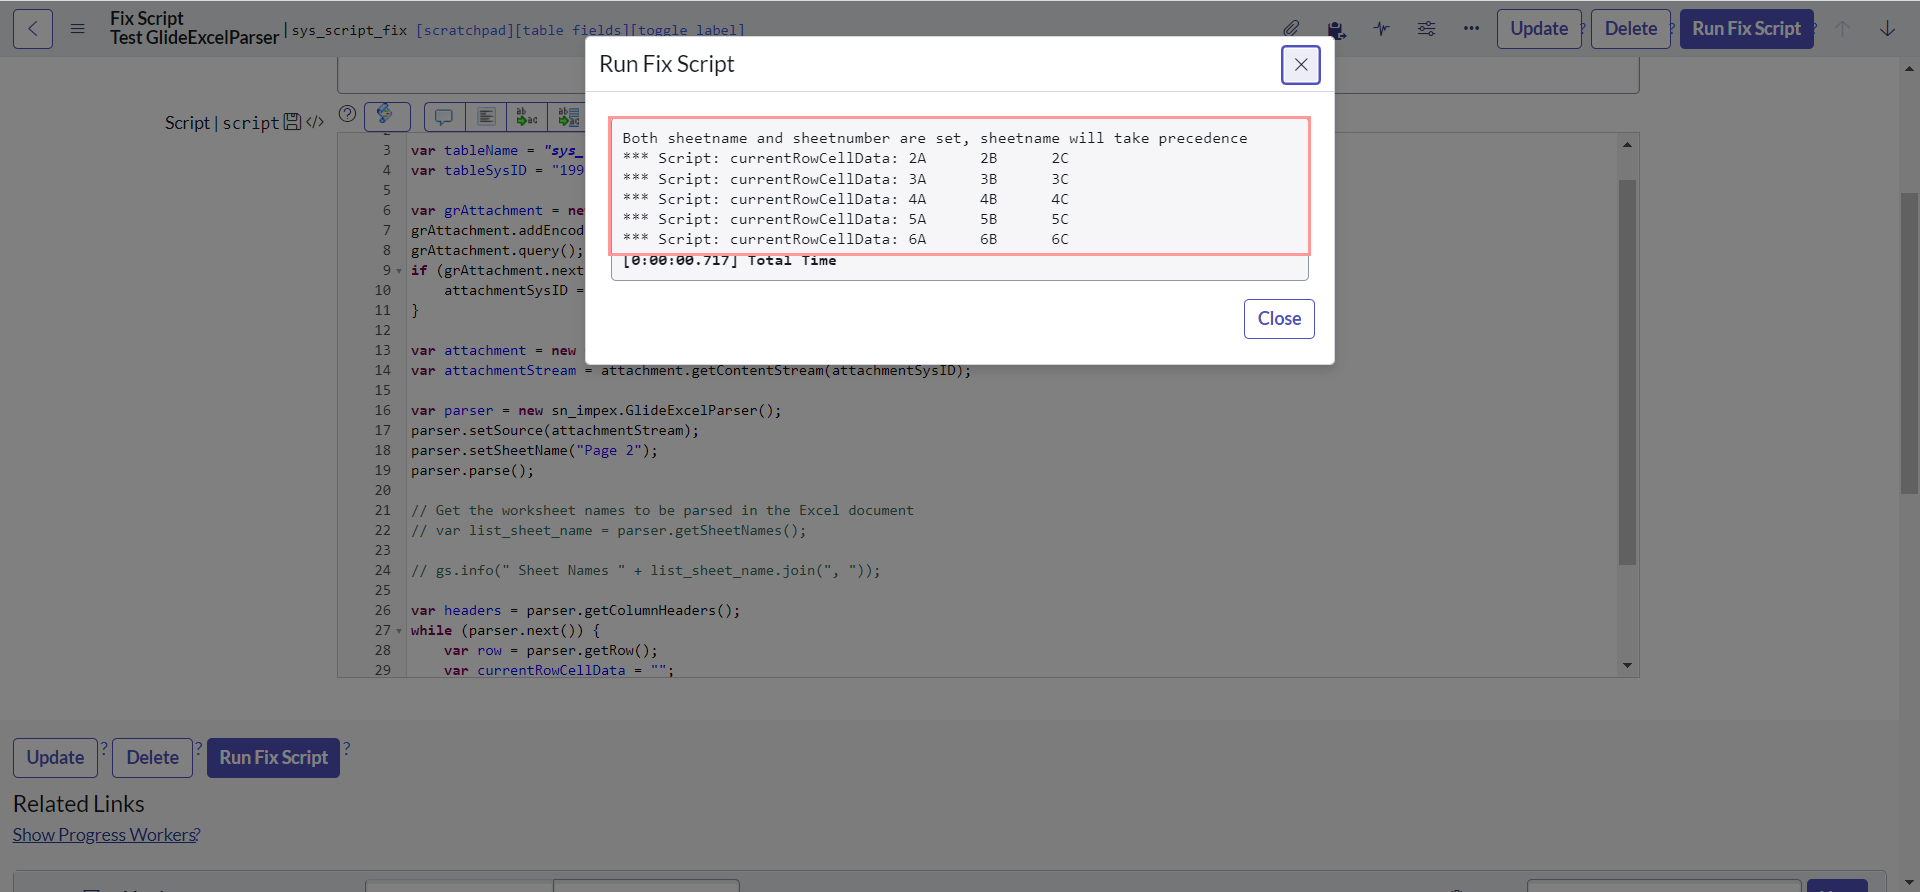Click the save icon beside Script label
This screenshot has height=892, width=1920.
292,122
